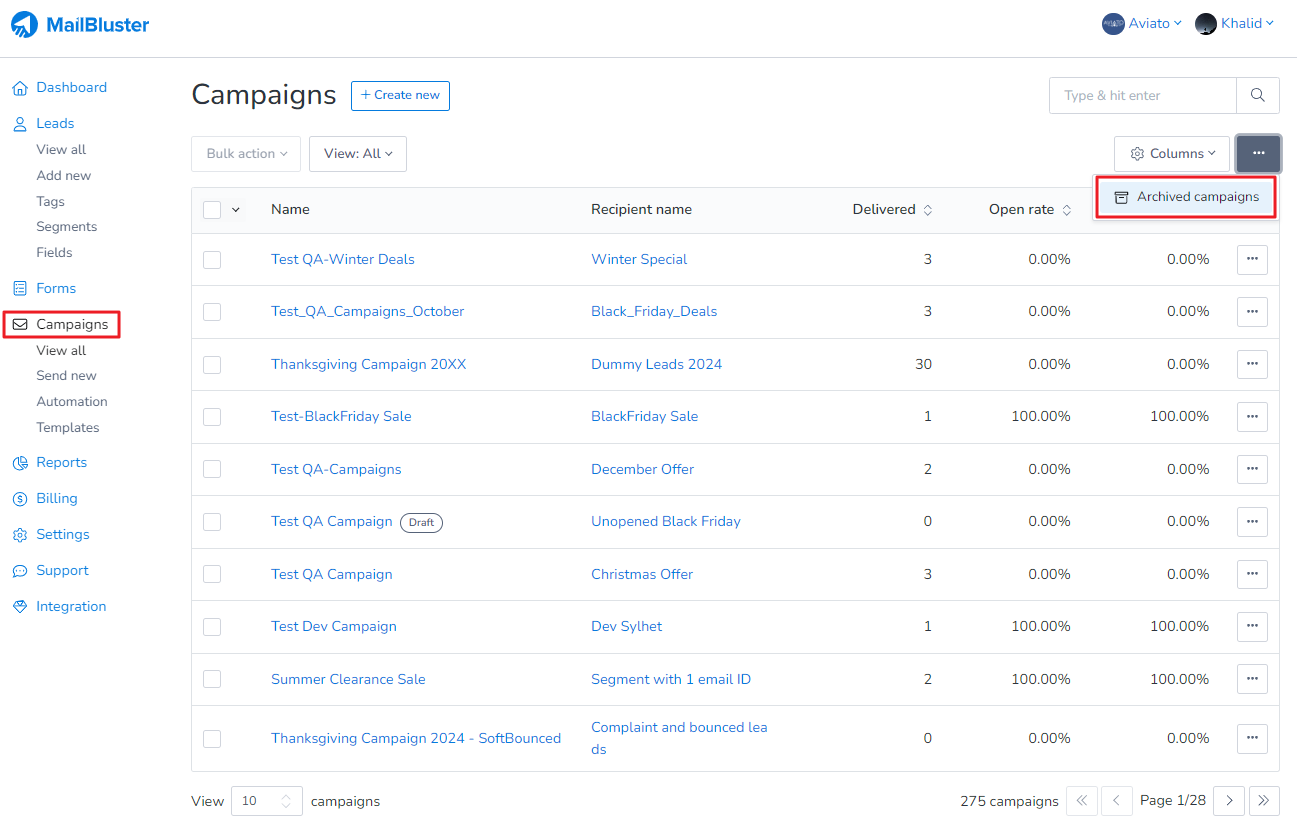Open three-dot menu for Summer Clearance Sale row
The width and height of the screenshot is (1297, 830).
click(1252, 679)
